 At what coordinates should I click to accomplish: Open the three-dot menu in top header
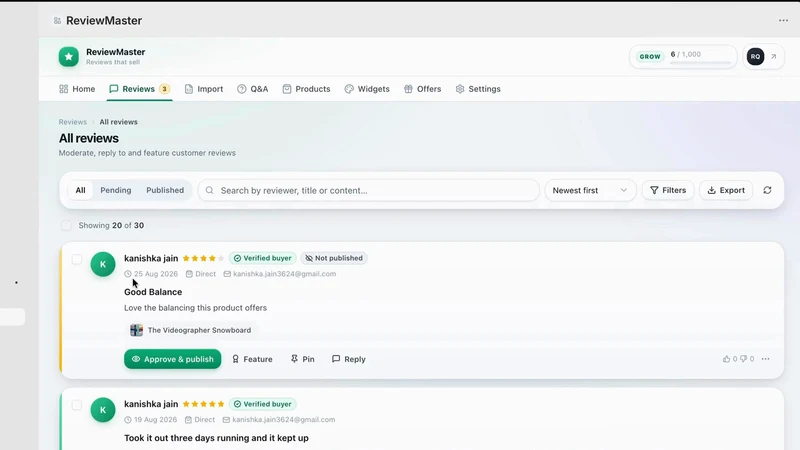(x=783, y=20)
